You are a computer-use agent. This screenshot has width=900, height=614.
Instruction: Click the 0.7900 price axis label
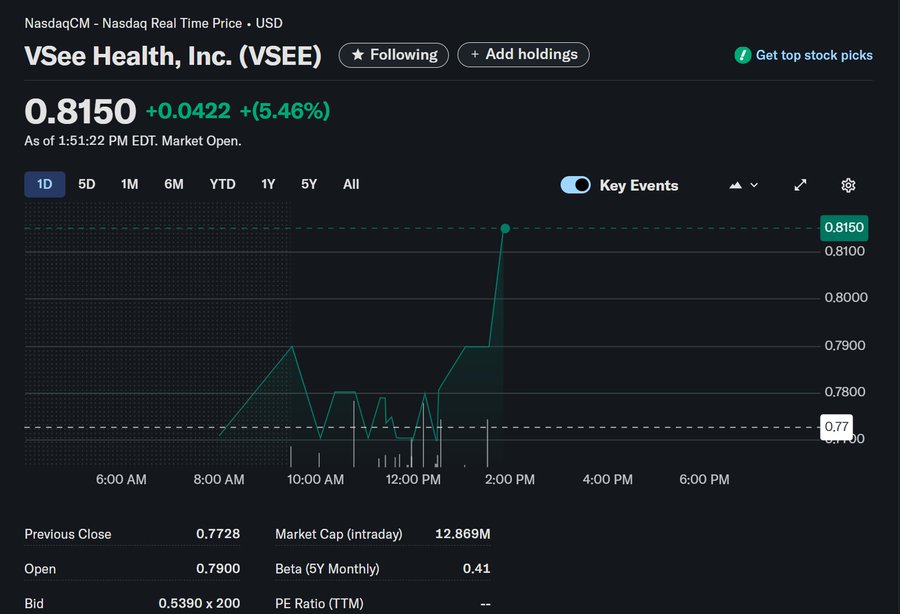(845, 345)
